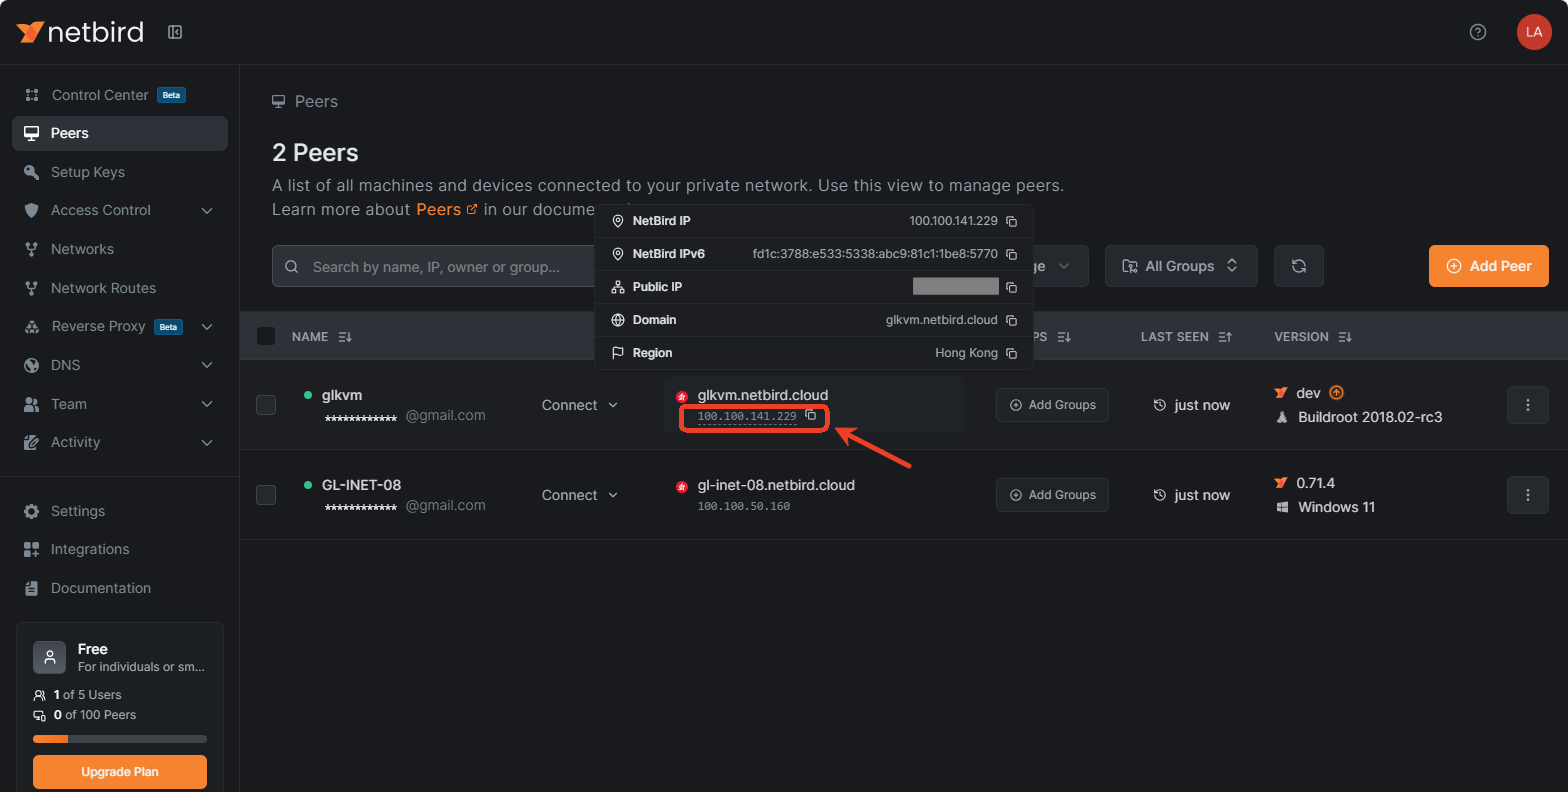1568x792 pixels.
Task: Click the Hong Kong flag beside glkvm.netbird.cloud
Action: (682, 396)
